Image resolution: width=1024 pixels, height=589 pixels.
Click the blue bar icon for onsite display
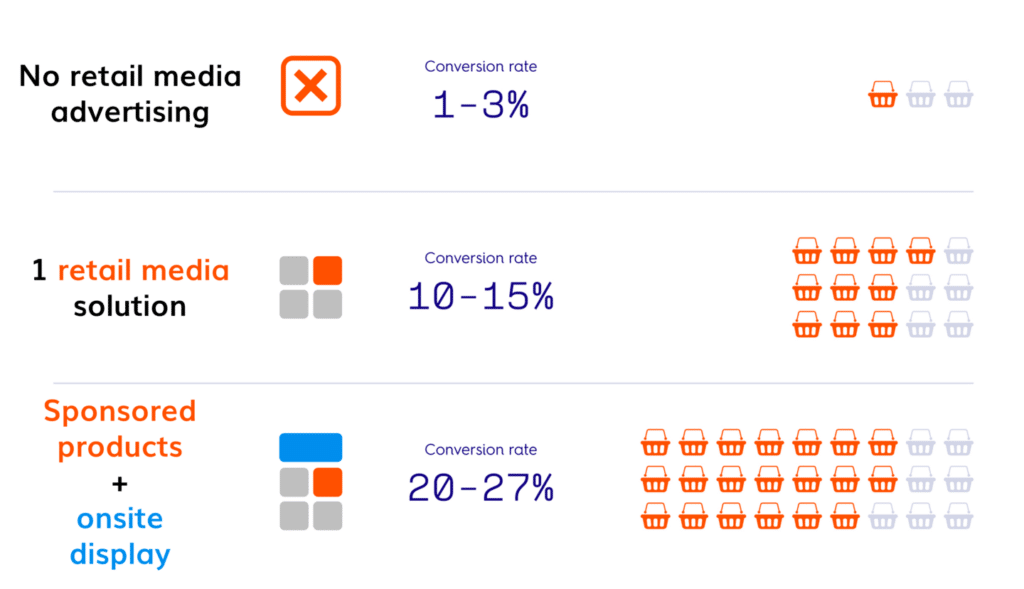coord(311,447)
